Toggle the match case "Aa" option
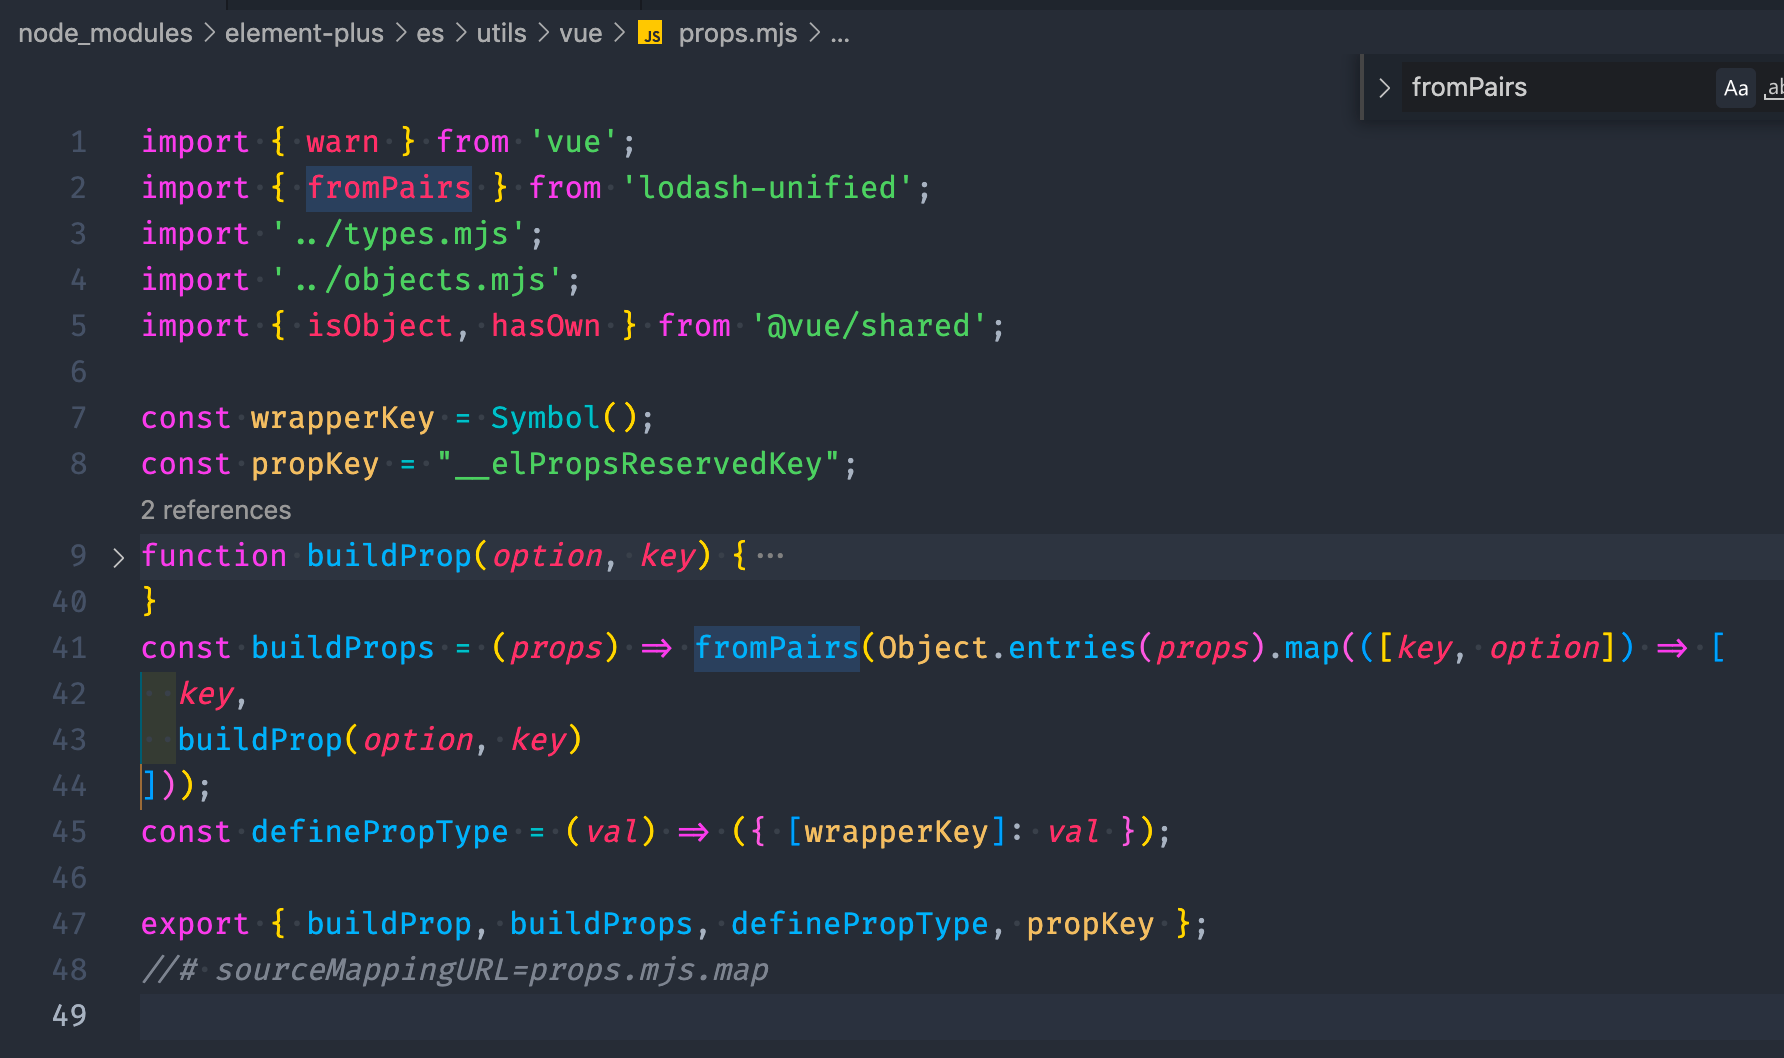This screenshot has height=1058, width=1784. point(1735,88)
